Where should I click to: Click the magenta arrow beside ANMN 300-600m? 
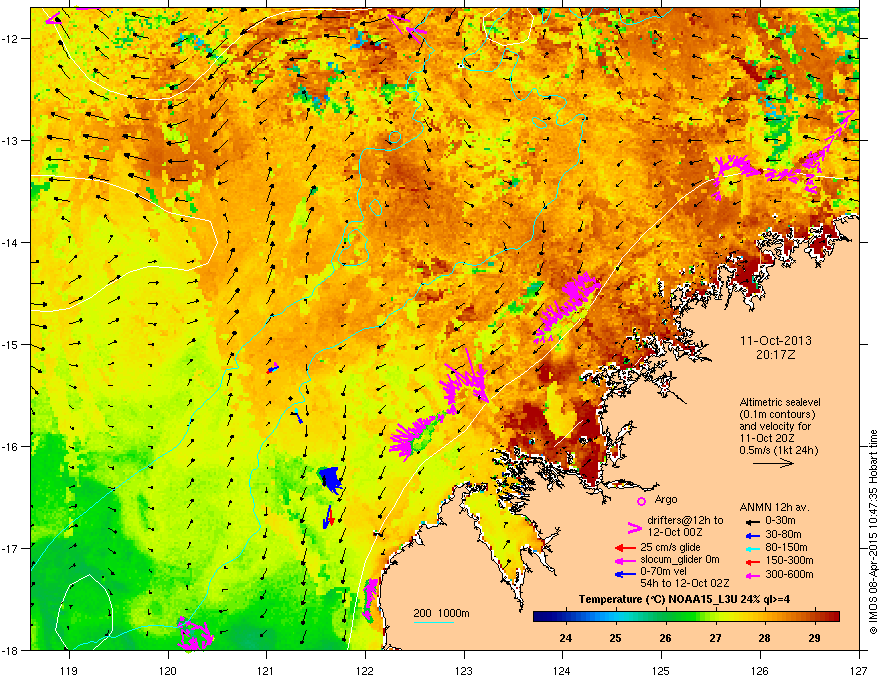point(753,575)
